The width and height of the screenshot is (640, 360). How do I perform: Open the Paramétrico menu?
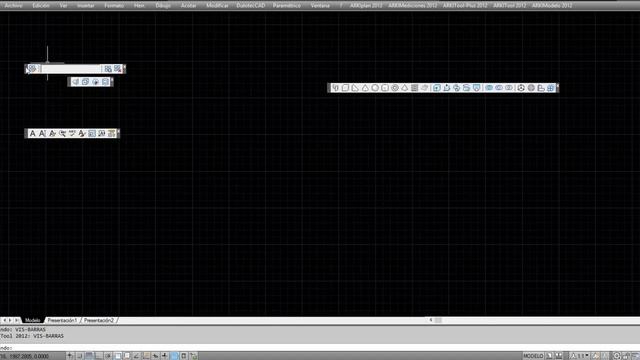(x=287, y=5)
